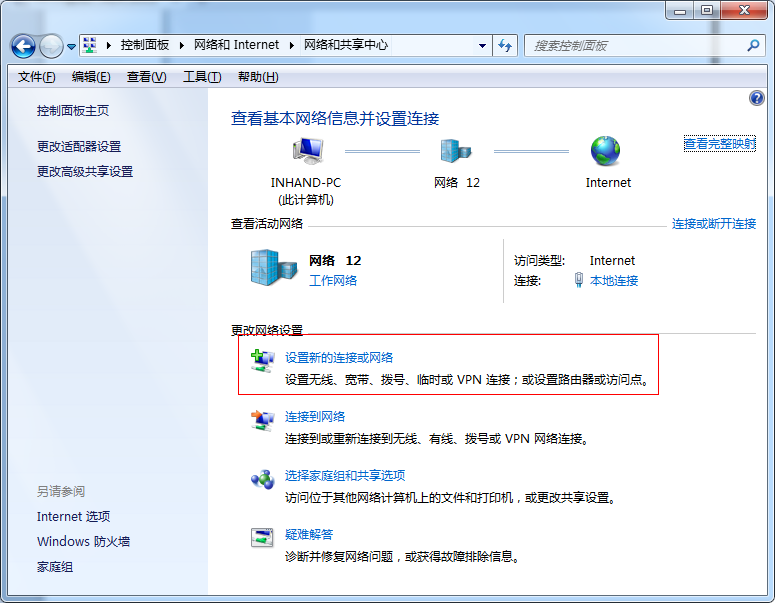Viewport: 775px width, 603px height.
Task: Expand the recent pages history dropdown
Action: 72,47
